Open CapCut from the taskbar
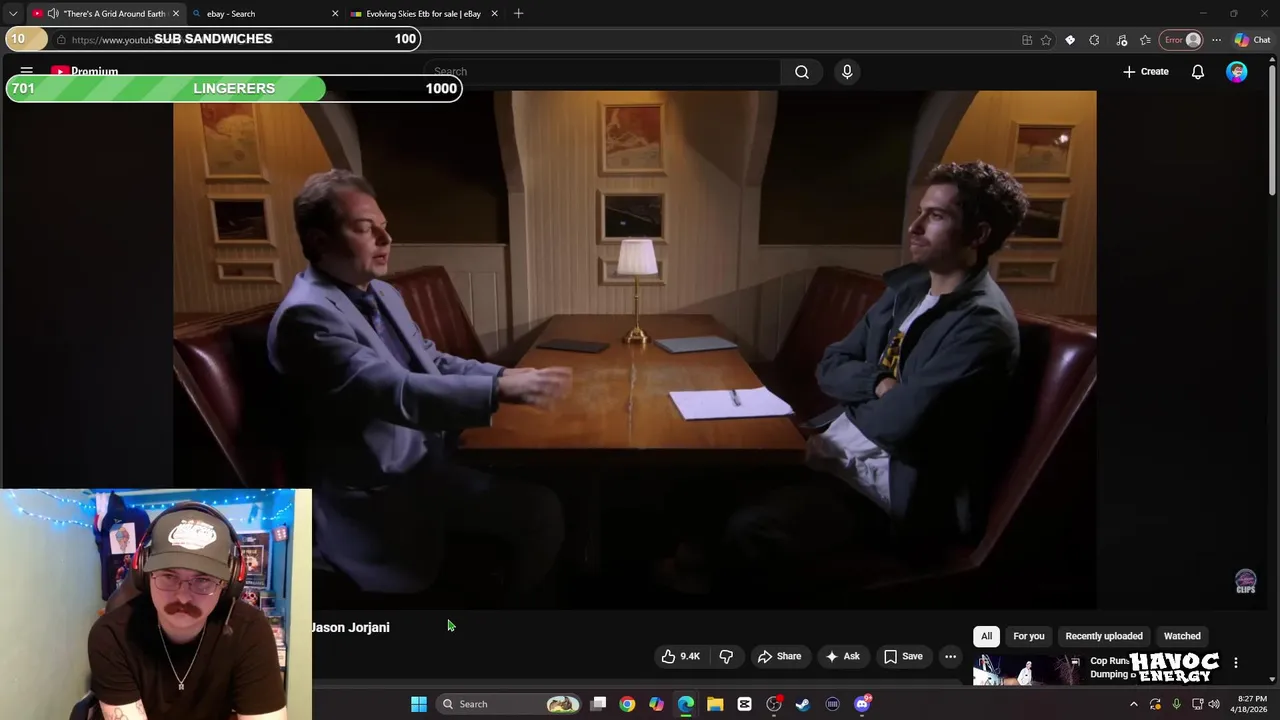Screen dimensions: 1280x720 744,704
